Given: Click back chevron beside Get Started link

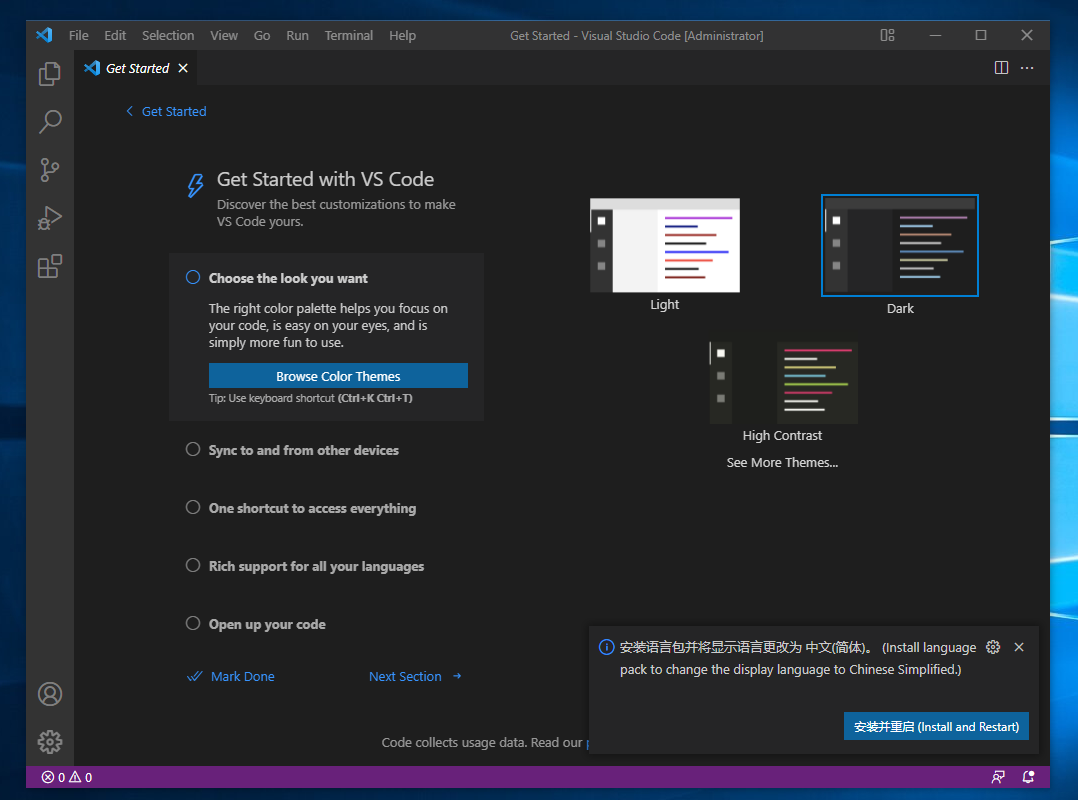Looking at the screenshot, I should coord(129,111).
